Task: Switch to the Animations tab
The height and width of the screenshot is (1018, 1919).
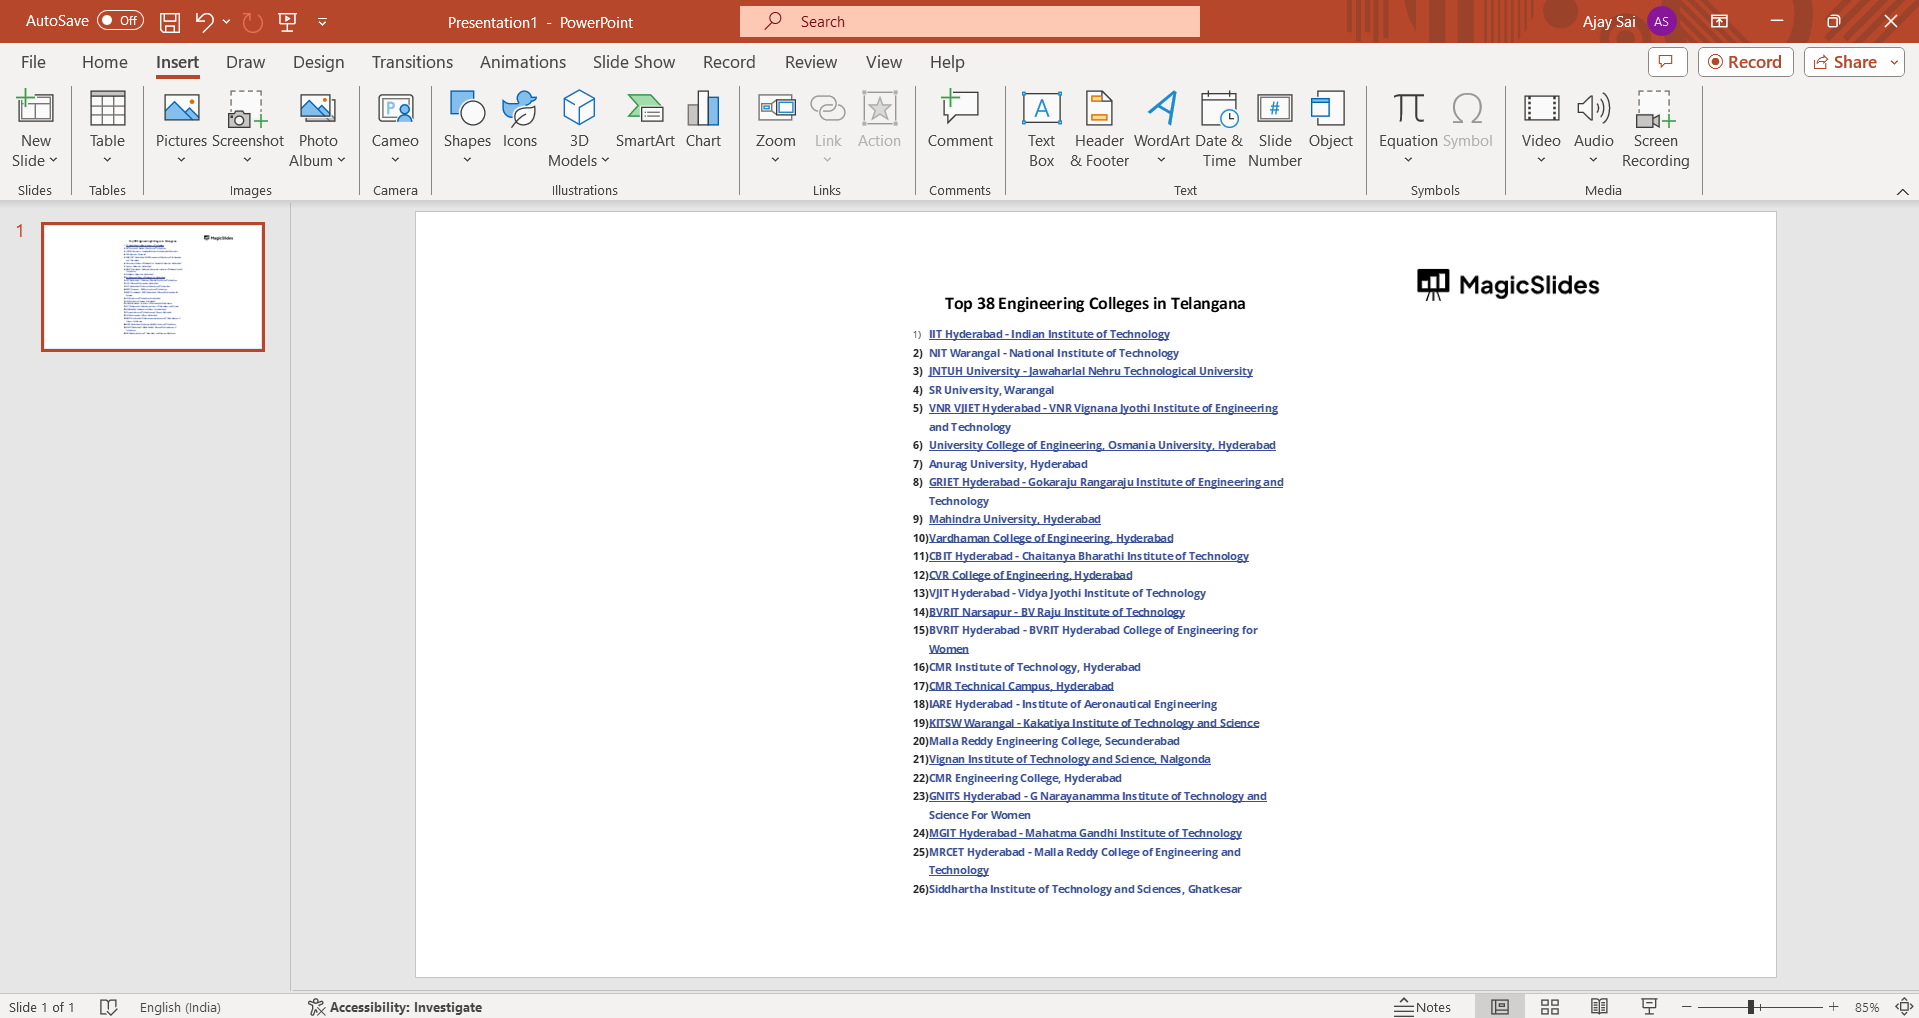Action: click(522, 62)
